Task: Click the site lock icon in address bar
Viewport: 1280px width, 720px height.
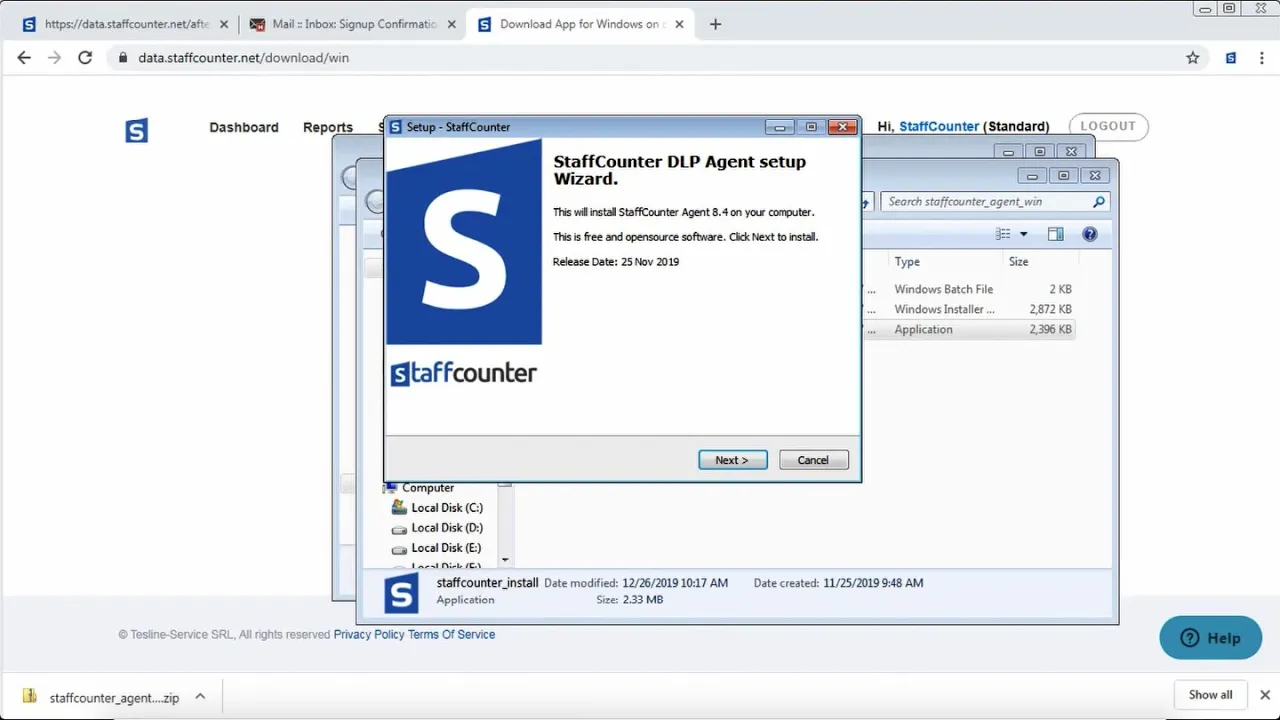Action: point(123,58)
